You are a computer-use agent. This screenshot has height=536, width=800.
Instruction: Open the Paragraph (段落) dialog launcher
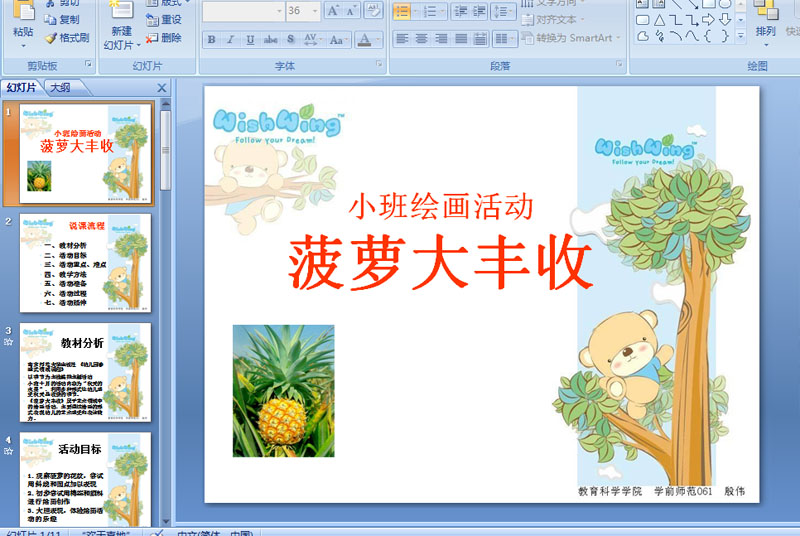pyautogui.click(x=619, y=64)
